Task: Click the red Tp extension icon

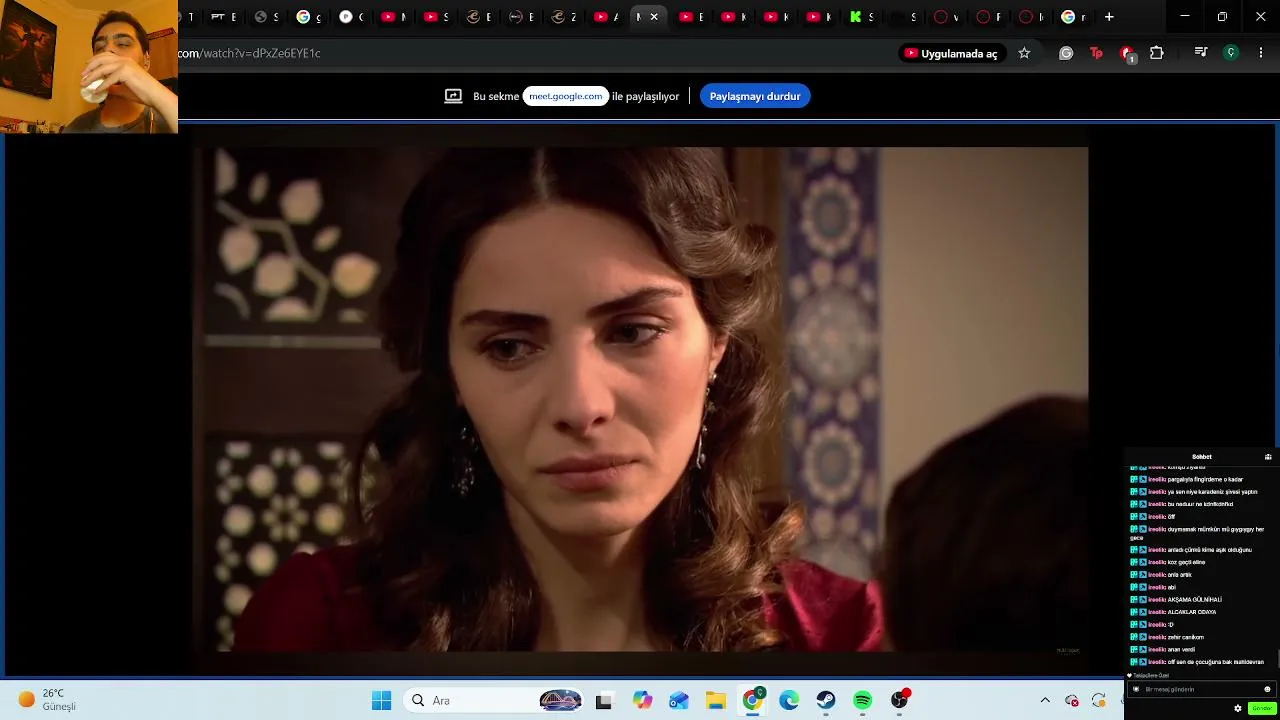Action: (1097, 54)
